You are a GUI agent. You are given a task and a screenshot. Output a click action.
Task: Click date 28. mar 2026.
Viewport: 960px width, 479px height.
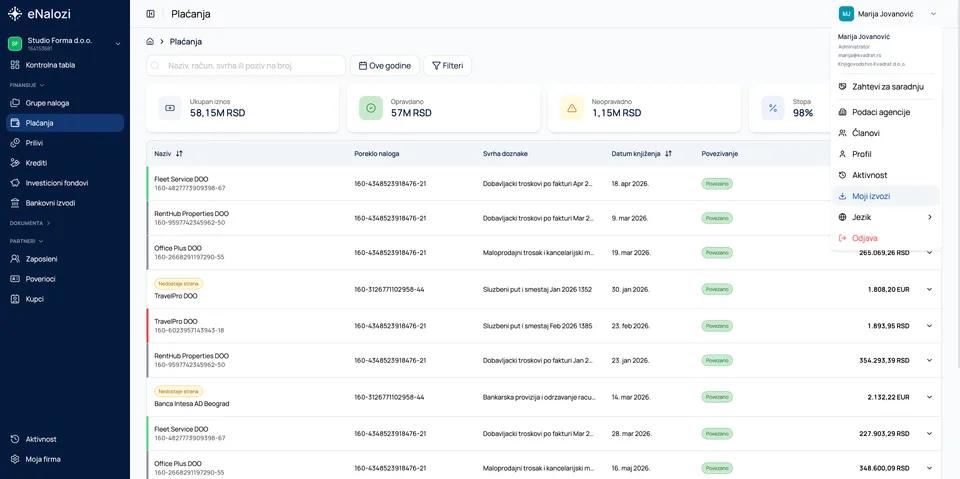(631, 434)
